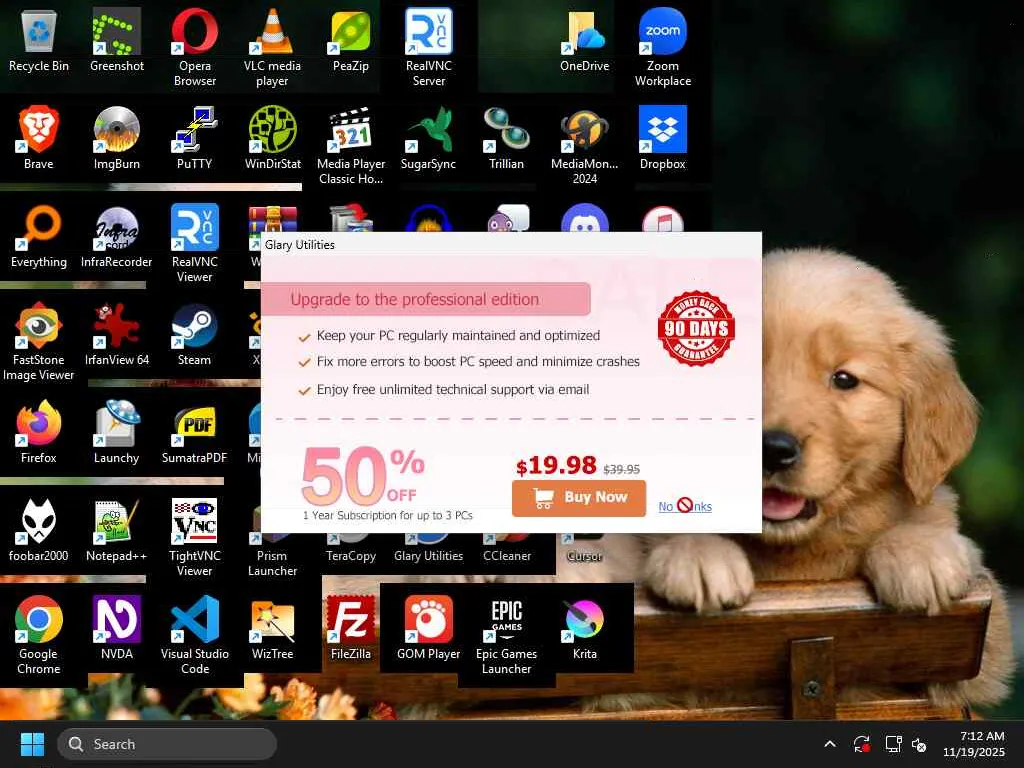The height and width of the screenshot is (768, 1024).
Task: Launch Google Chrome icon
Action: (x=39, y=634)
